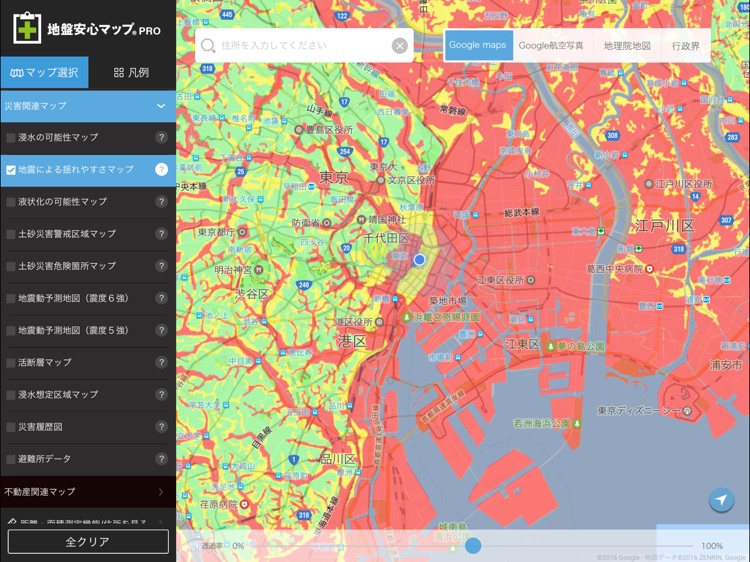The image size is (750, 562).
Task: Click the 夢の島公園 park marker
Action: [x=551, y=346]
